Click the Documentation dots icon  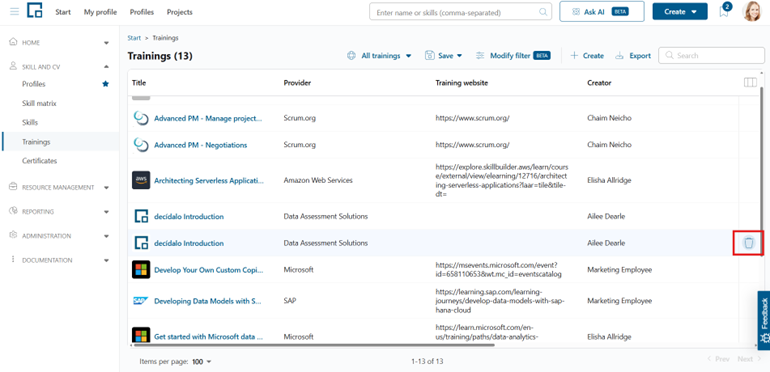[x=14, y=260]
